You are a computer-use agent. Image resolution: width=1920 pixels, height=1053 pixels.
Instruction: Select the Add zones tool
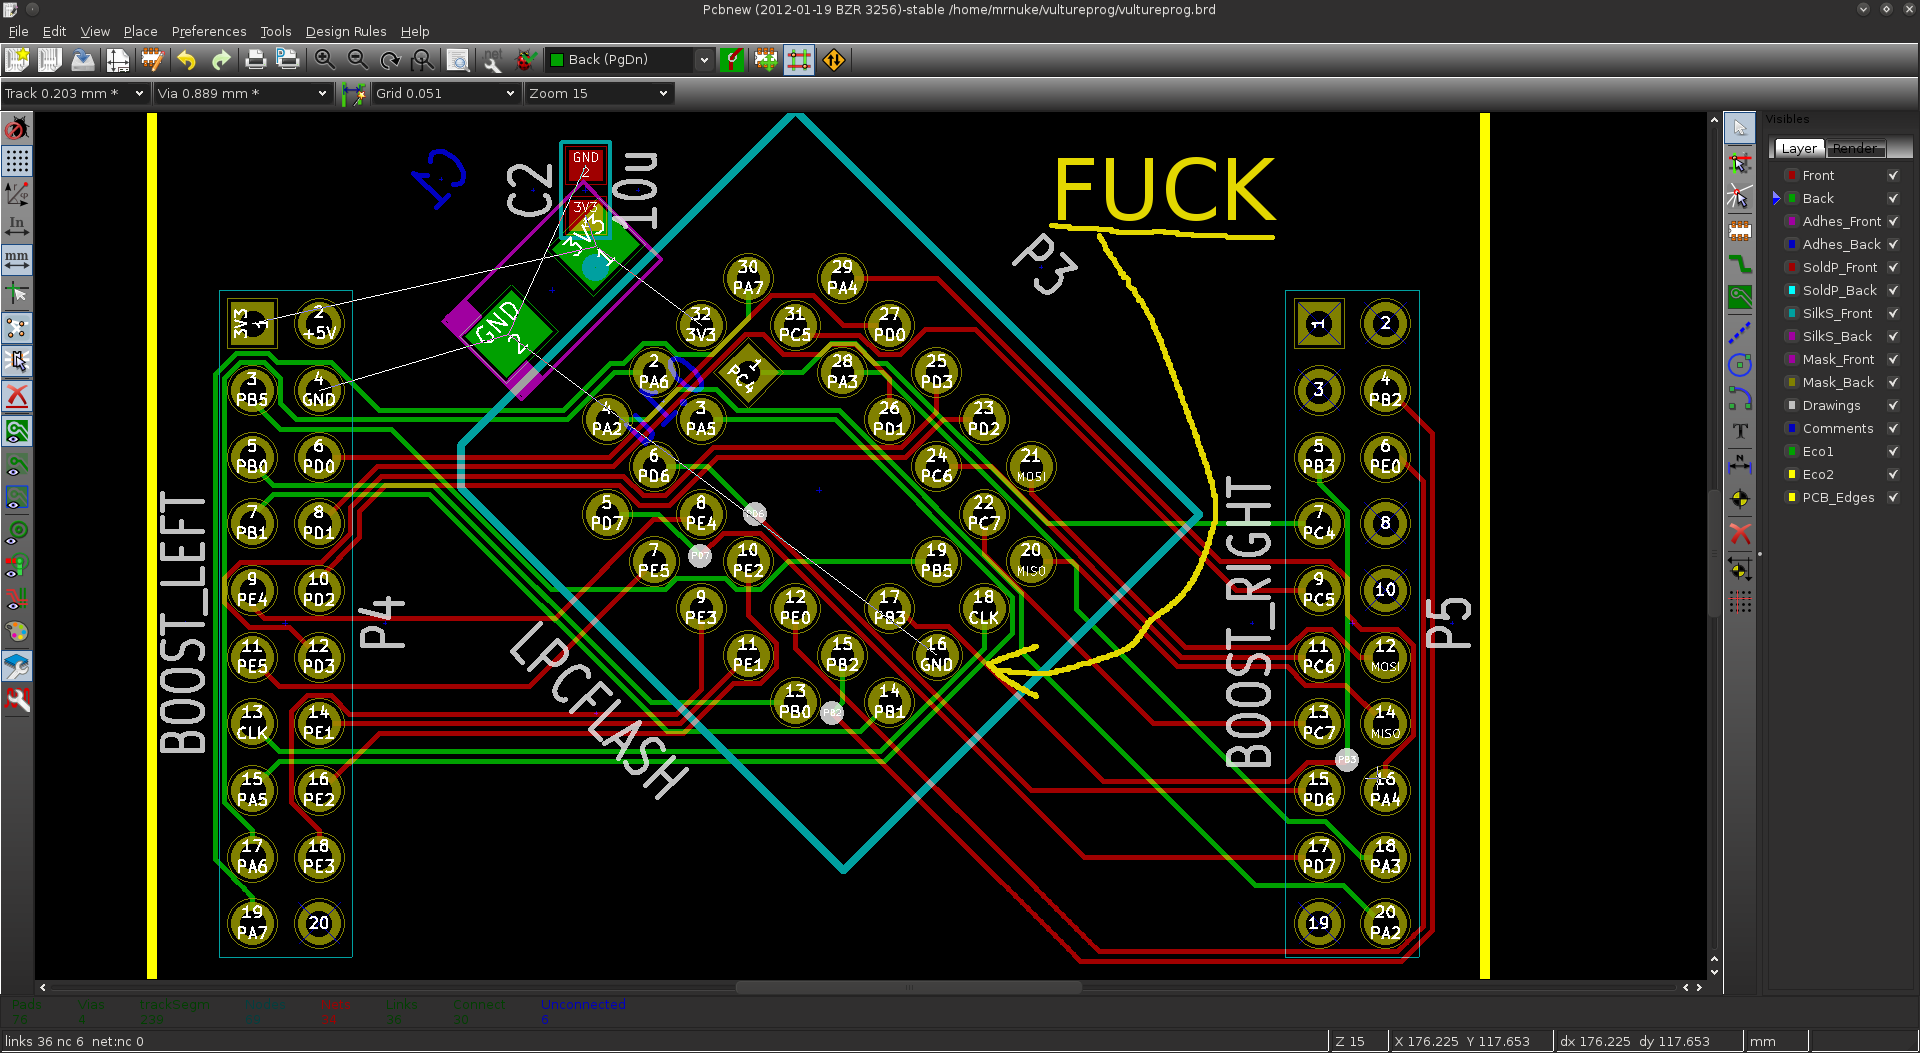click(1740, 297)
